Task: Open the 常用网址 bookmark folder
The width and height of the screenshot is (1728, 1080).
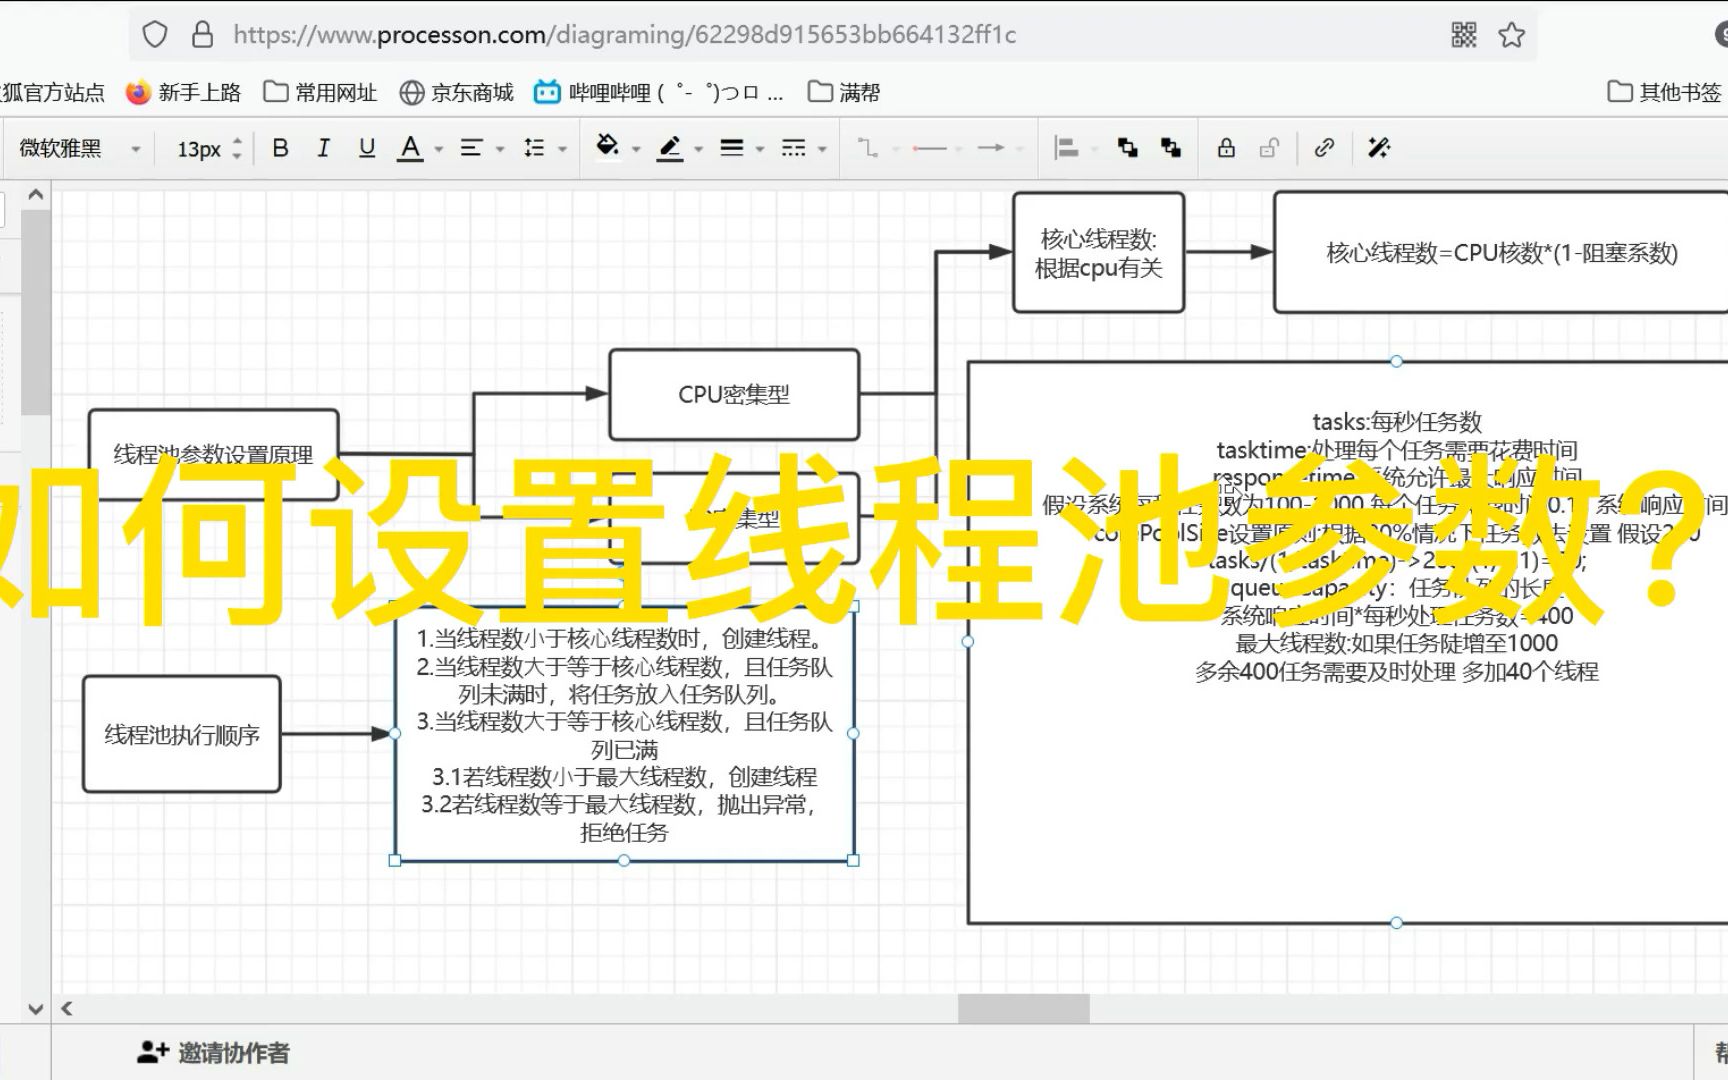Action: 320,92
